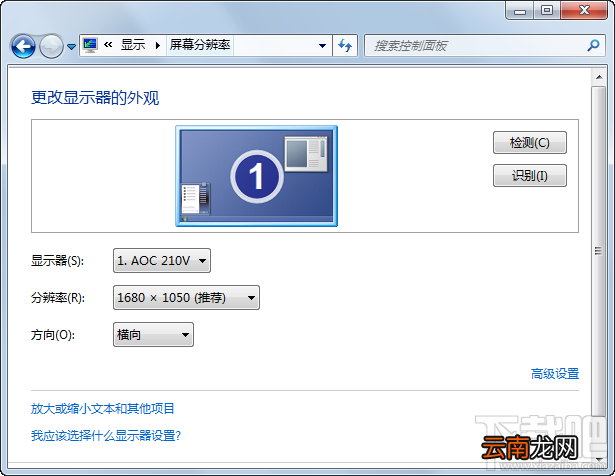Click the scrollbar up arrow
The image size is (615, 476).
pos(599,77)
